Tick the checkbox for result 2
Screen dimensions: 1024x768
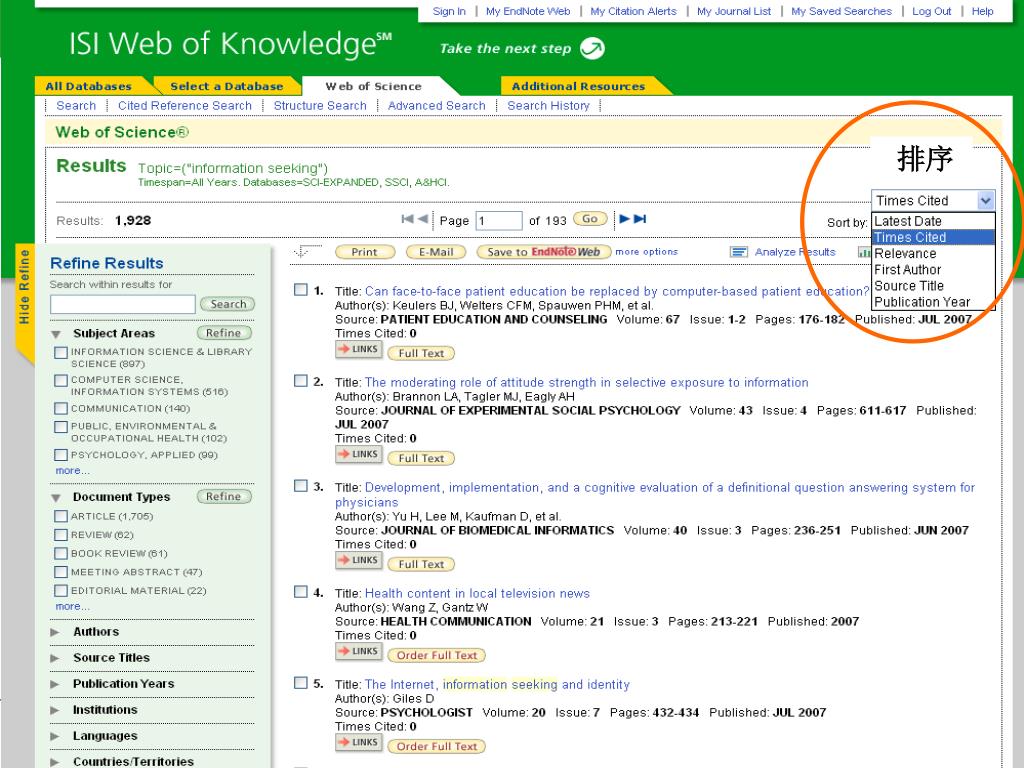(300, 380)
